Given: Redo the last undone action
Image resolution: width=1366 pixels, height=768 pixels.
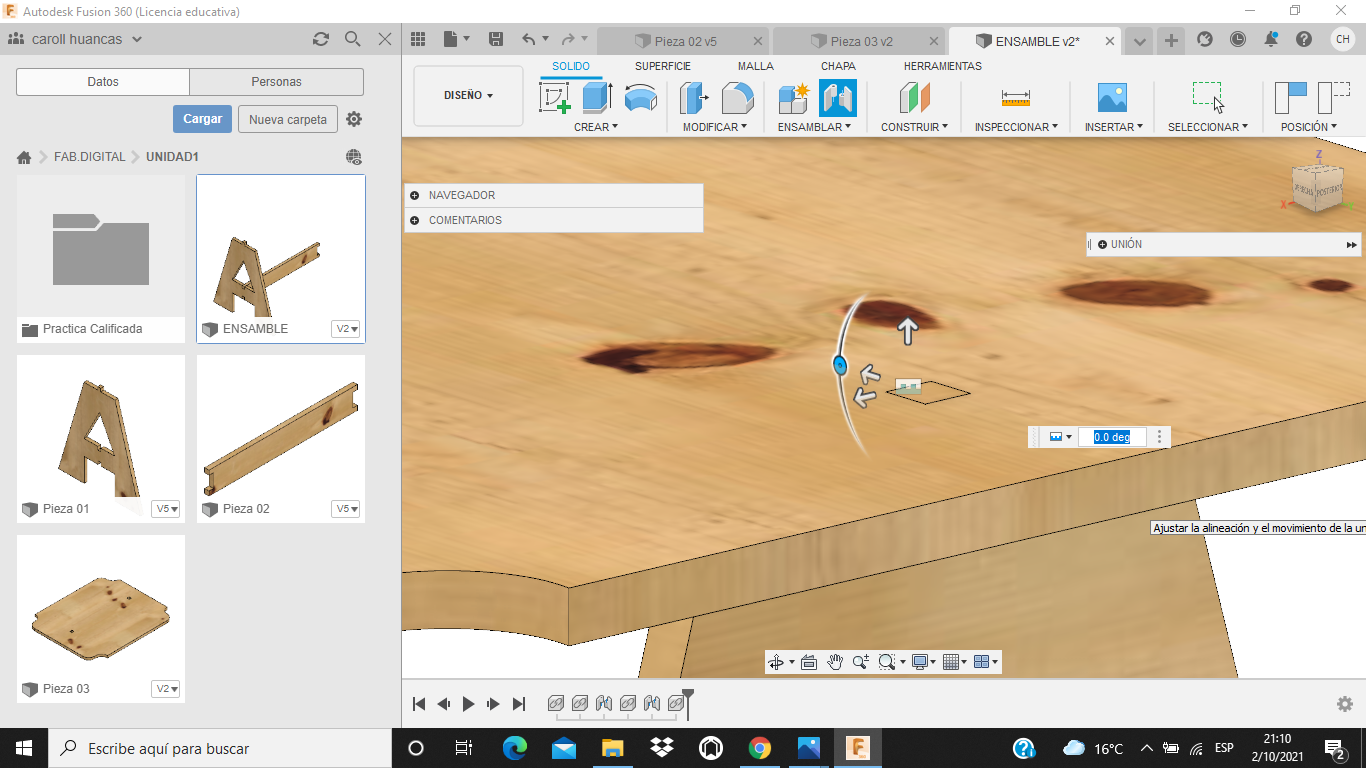Looking at the screenshot, I should pyautogui.click(x=568, y=40).
